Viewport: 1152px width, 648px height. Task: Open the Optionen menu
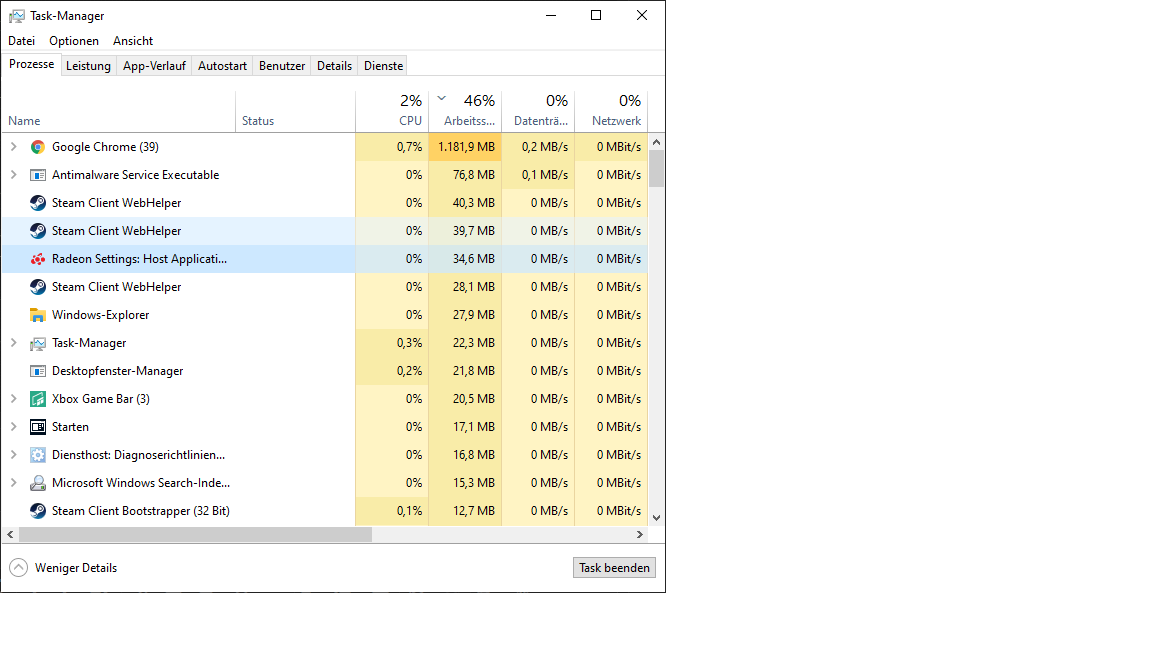(x=73, y=40)
